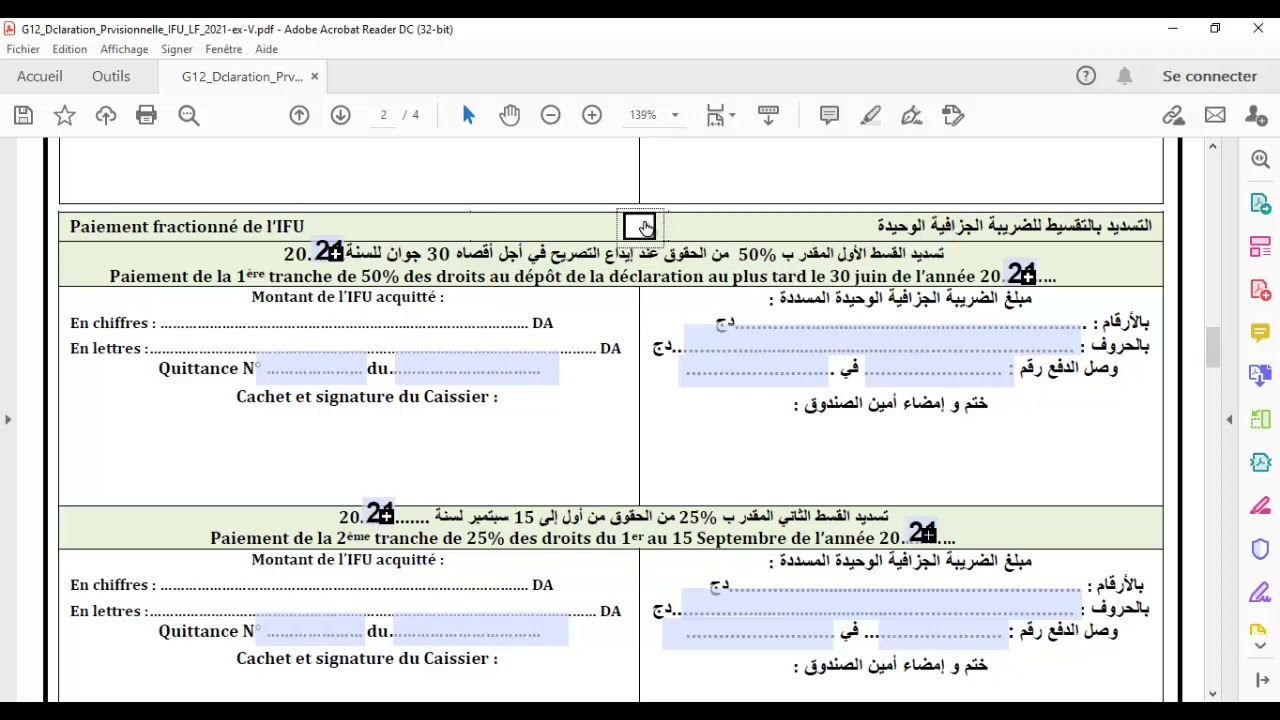Click the scrollbar down arrow
This screenshot has width=1280, height=720.
(1213, 693)
